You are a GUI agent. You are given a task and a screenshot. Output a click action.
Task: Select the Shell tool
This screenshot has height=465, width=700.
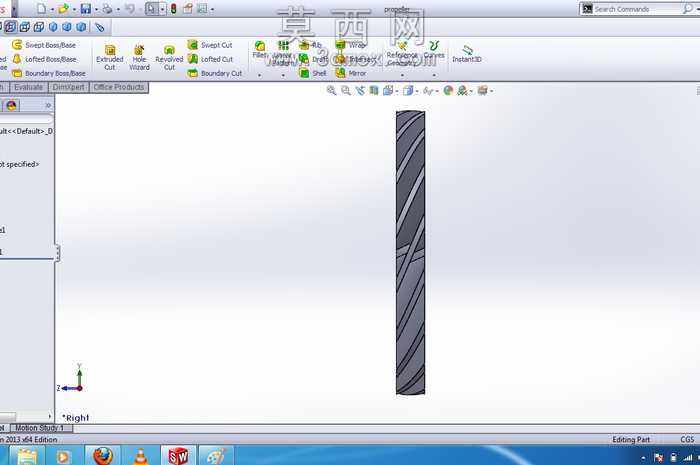[x=312, y=73]
